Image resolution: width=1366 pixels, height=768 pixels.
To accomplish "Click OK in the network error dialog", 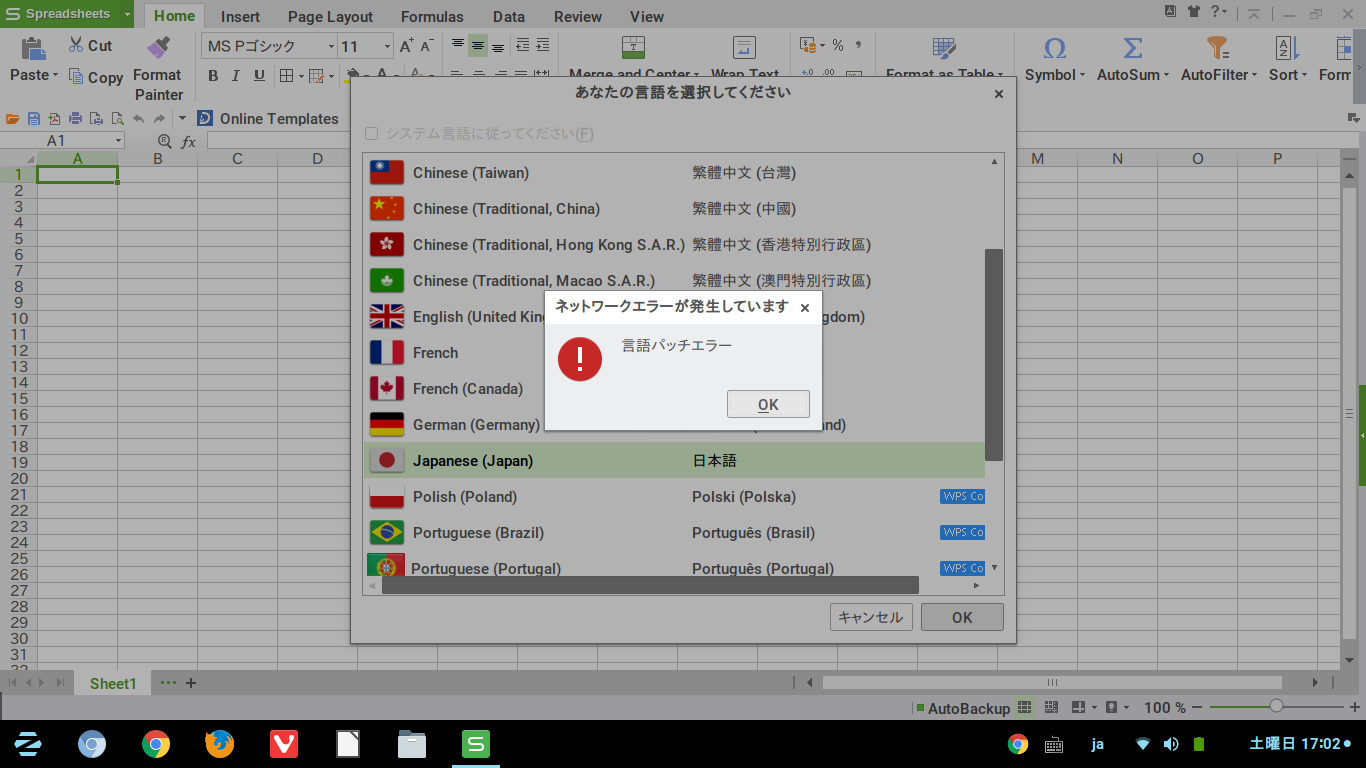I will (768, 404).
